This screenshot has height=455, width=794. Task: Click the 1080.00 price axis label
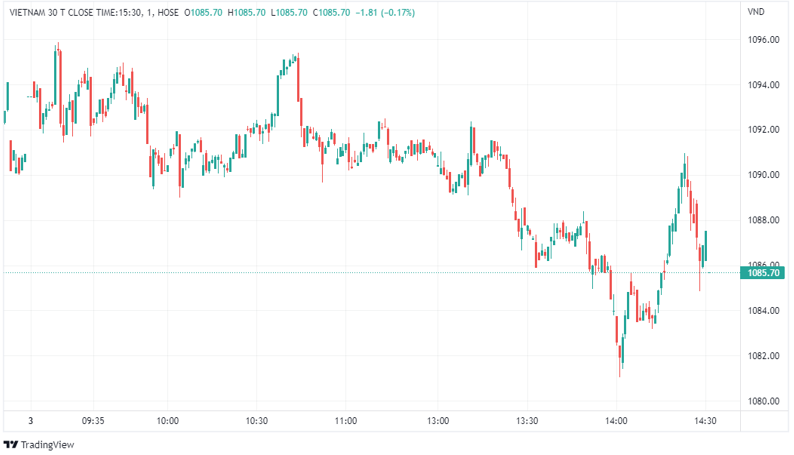[x=763, y=401]
